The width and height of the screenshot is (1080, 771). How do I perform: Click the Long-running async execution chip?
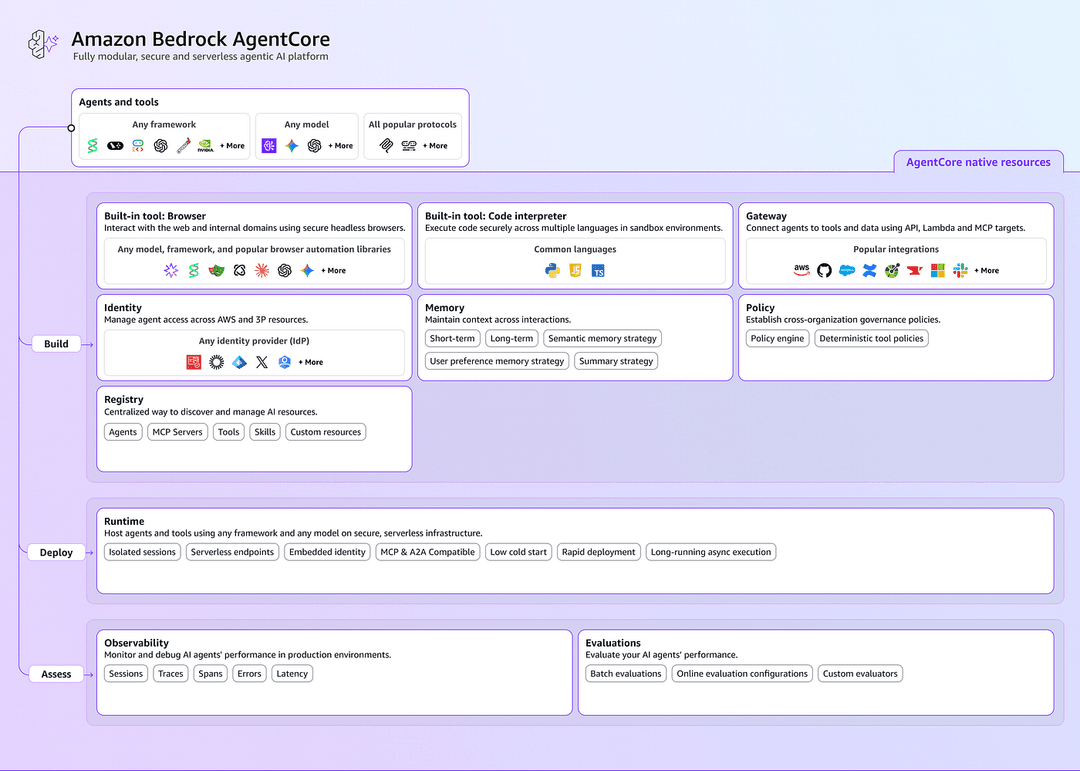[711, 552]
